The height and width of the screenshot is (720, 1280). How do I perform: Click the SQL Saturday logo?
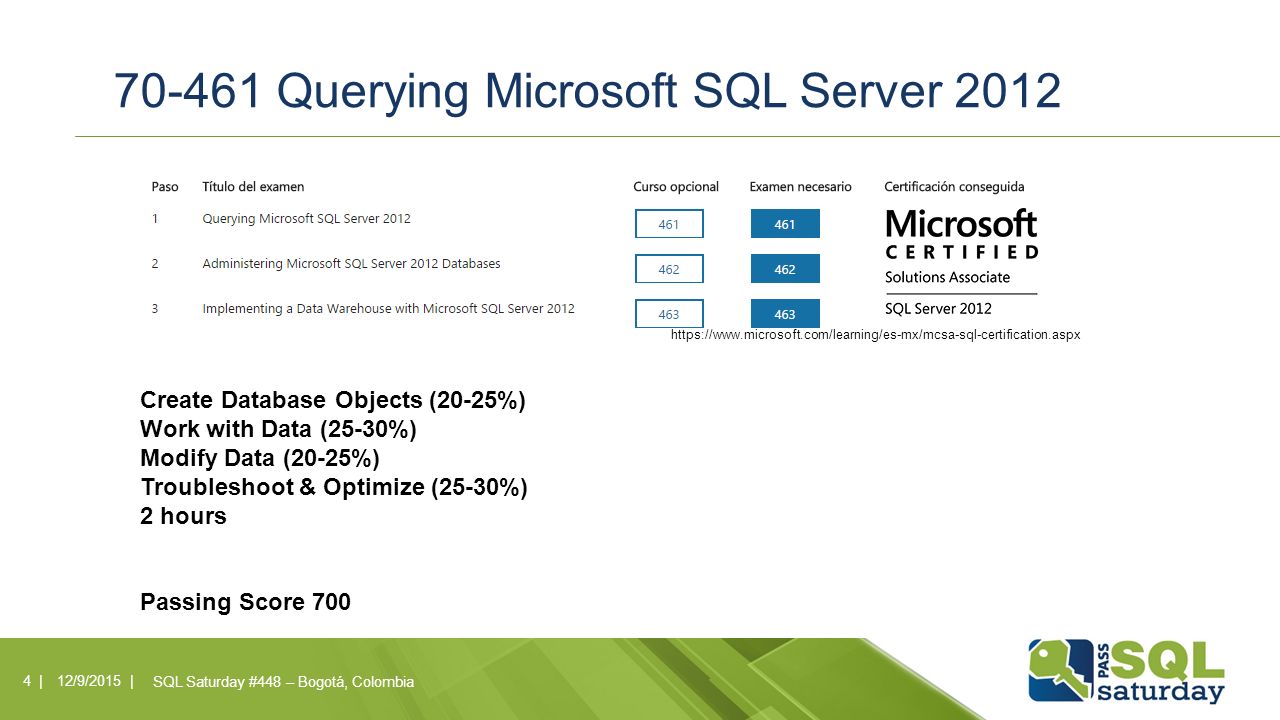point(1126,671)
